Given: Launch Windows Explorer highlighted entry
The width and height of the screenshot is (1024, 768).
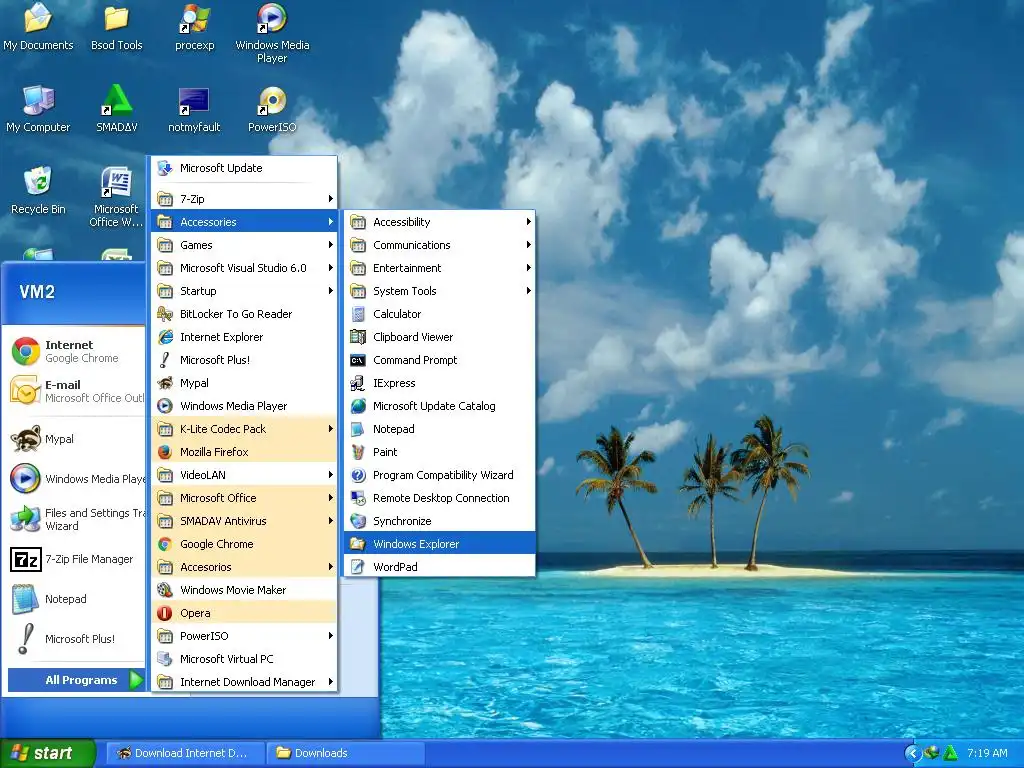Looking at the screenshot, I should [440, 544].
